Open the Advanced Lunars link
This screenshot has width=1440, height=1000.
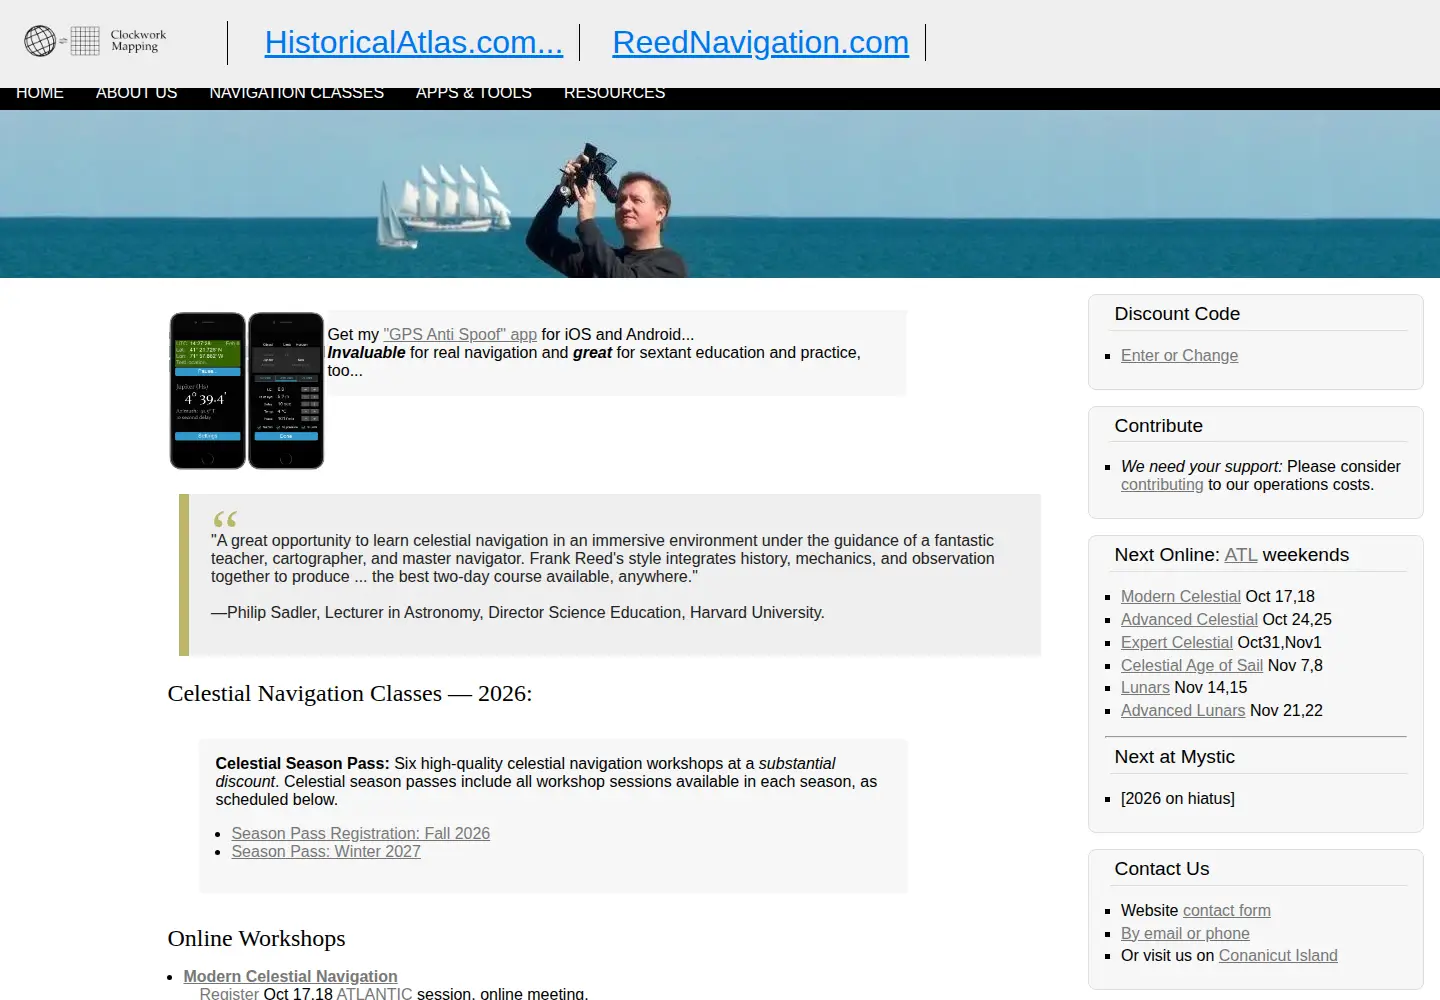click(x=1183, y=711)
